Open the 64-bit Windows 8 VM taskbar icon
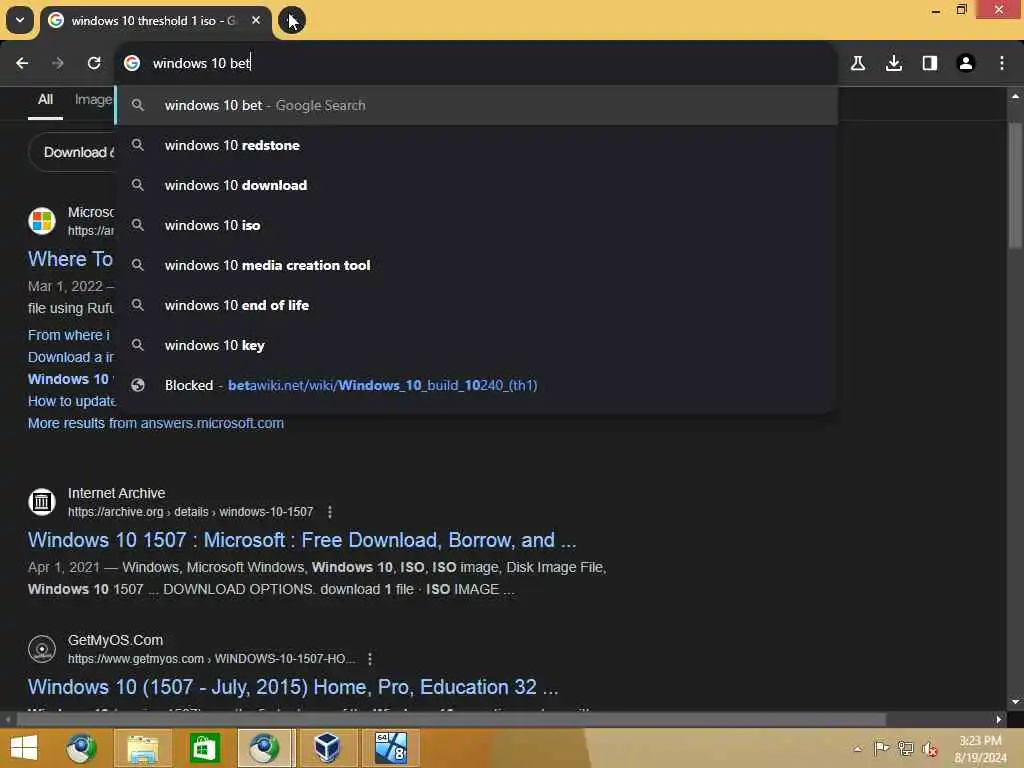 click(x=391, y=748)
